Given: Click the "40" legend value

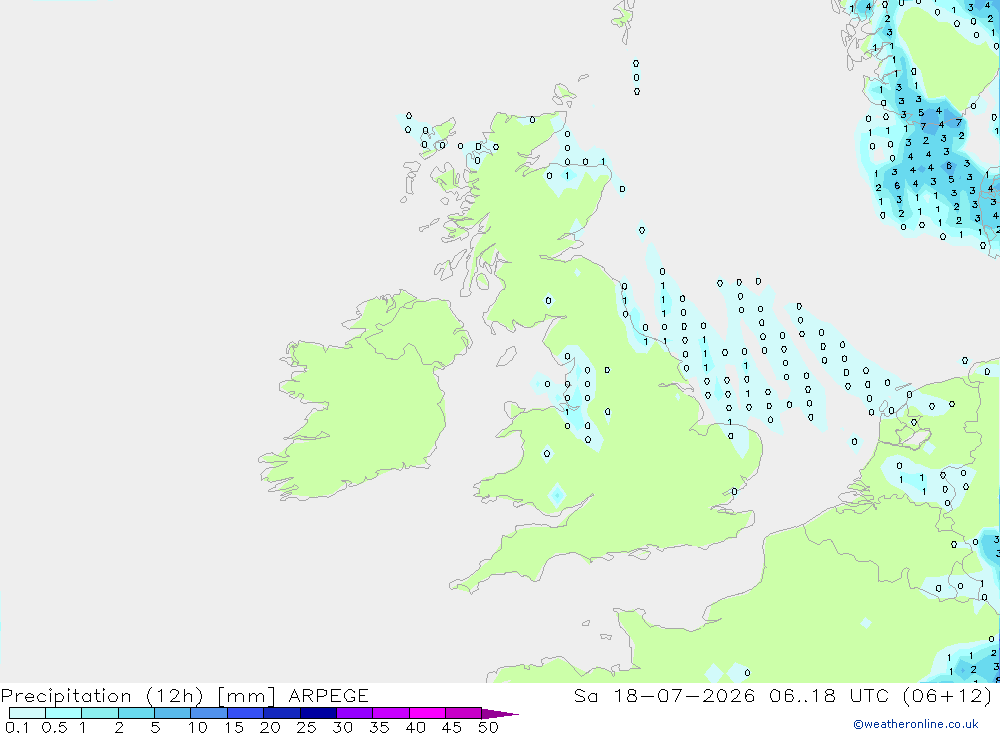Looking at the screenshot, I should pyautogui.click(x=415, y=727).
